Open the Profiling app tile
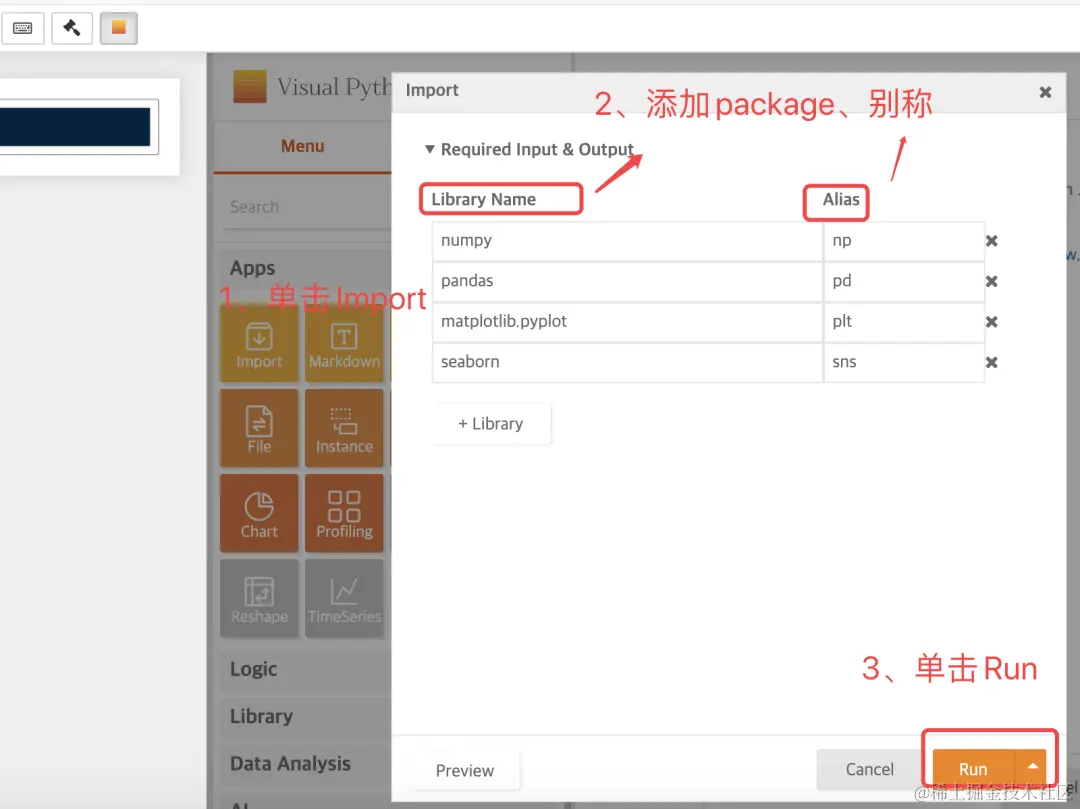 [344, 513]
